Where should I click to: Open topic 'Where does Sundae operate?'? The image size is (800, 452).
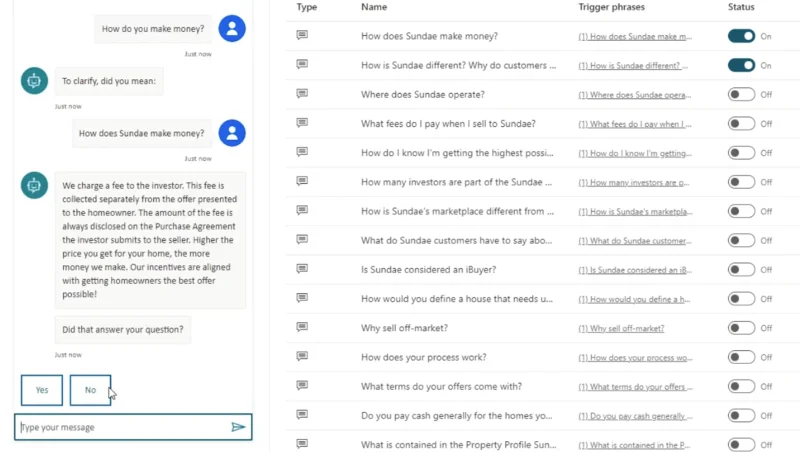click(x=423, y=94)
